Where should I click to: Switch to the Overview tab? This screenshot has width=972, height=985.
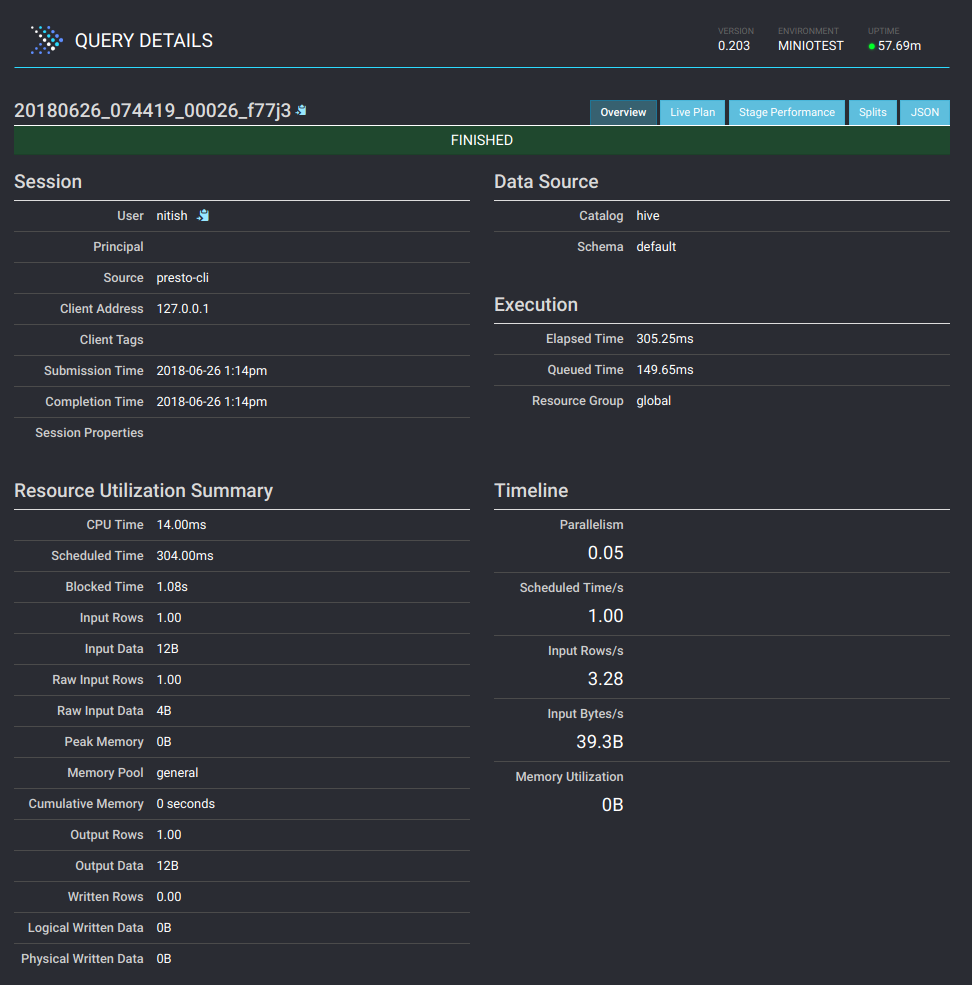pyautogui.click(x=623, y=112)
